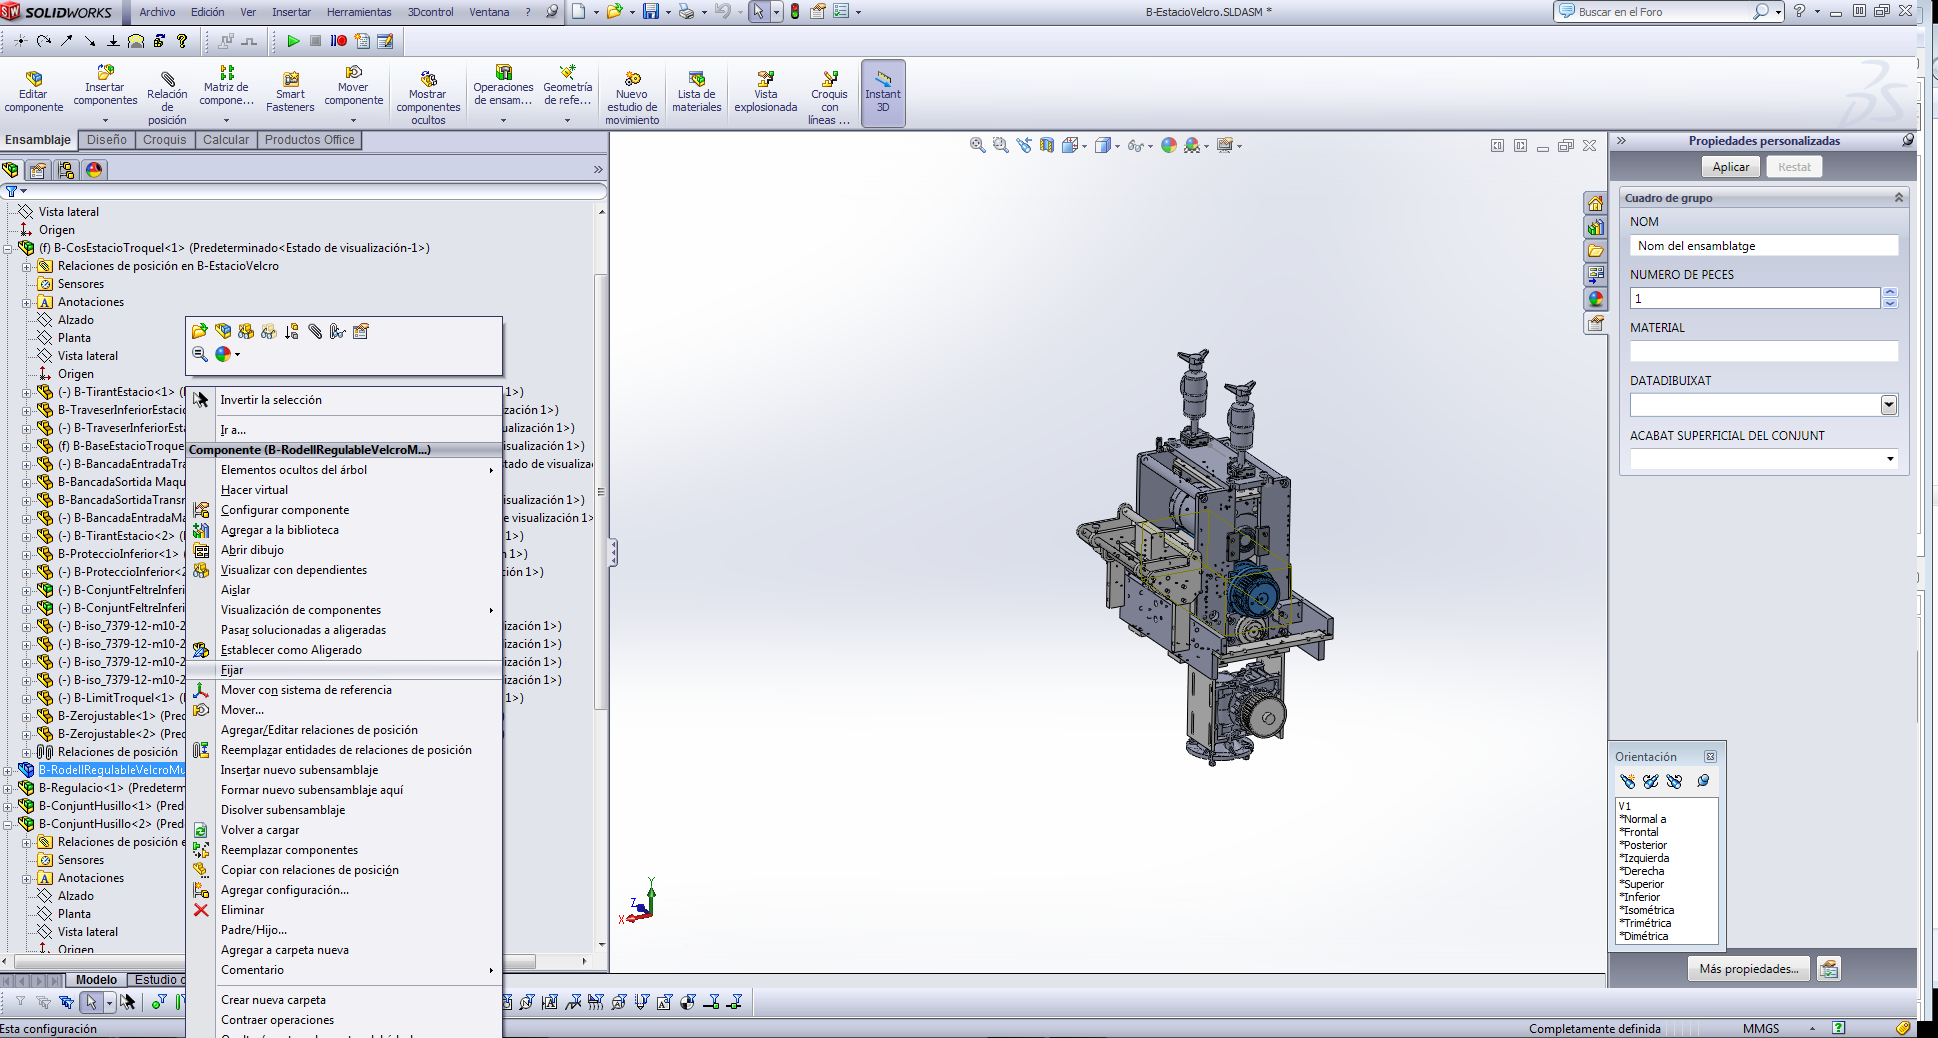Click the rebuild traffic light icon

click(795, 12)
